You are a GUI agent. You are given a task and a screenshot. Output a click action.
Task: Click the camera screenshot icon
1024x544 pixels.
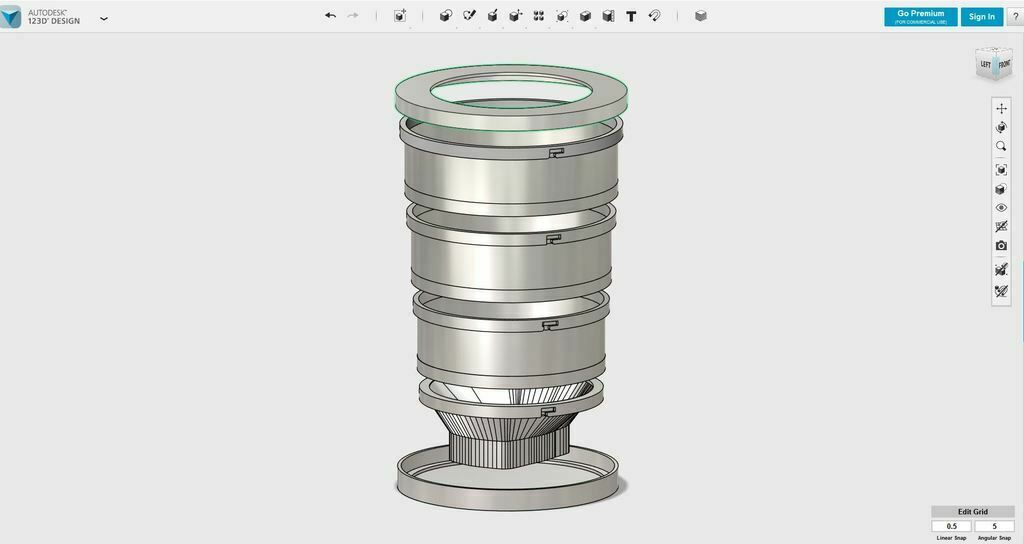(1001, 246)
